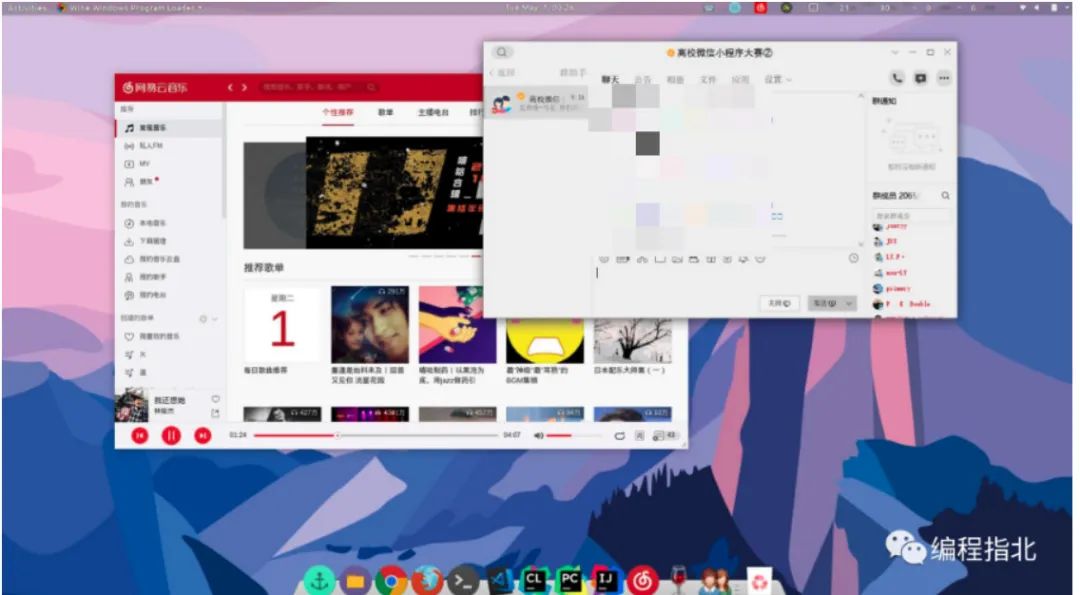Open the chat window's more options icon
This screenshot has width=1080, height=595.
pos(944,79)
